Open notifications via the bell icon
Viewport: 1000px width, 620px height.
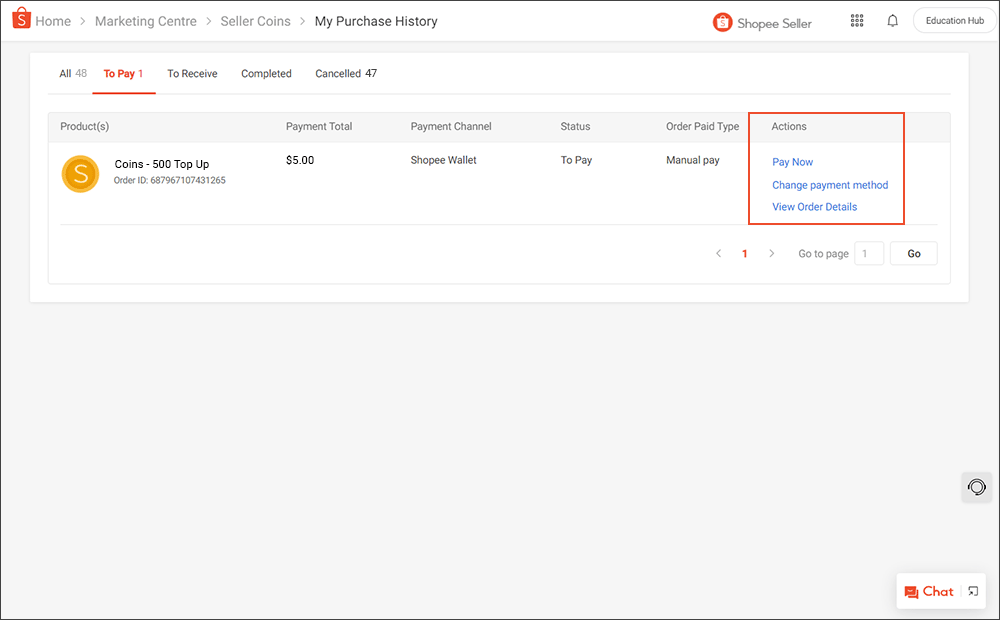[x=892, y=20]
